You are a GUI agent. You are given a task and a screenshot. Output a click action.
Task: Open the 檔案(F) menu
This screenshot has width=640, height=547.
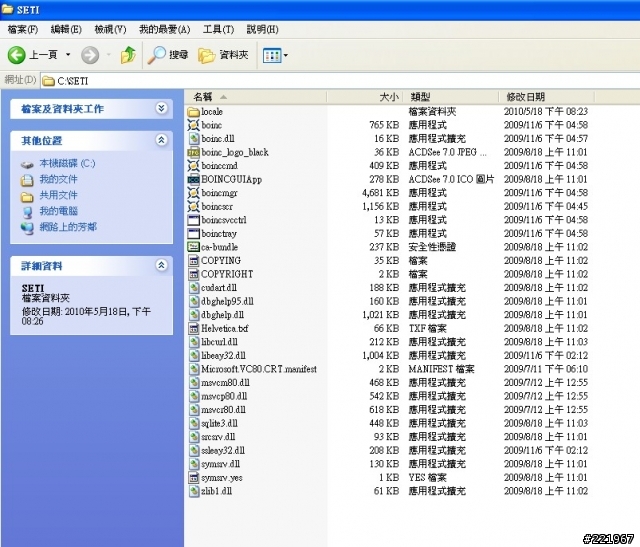click(22, 29)
